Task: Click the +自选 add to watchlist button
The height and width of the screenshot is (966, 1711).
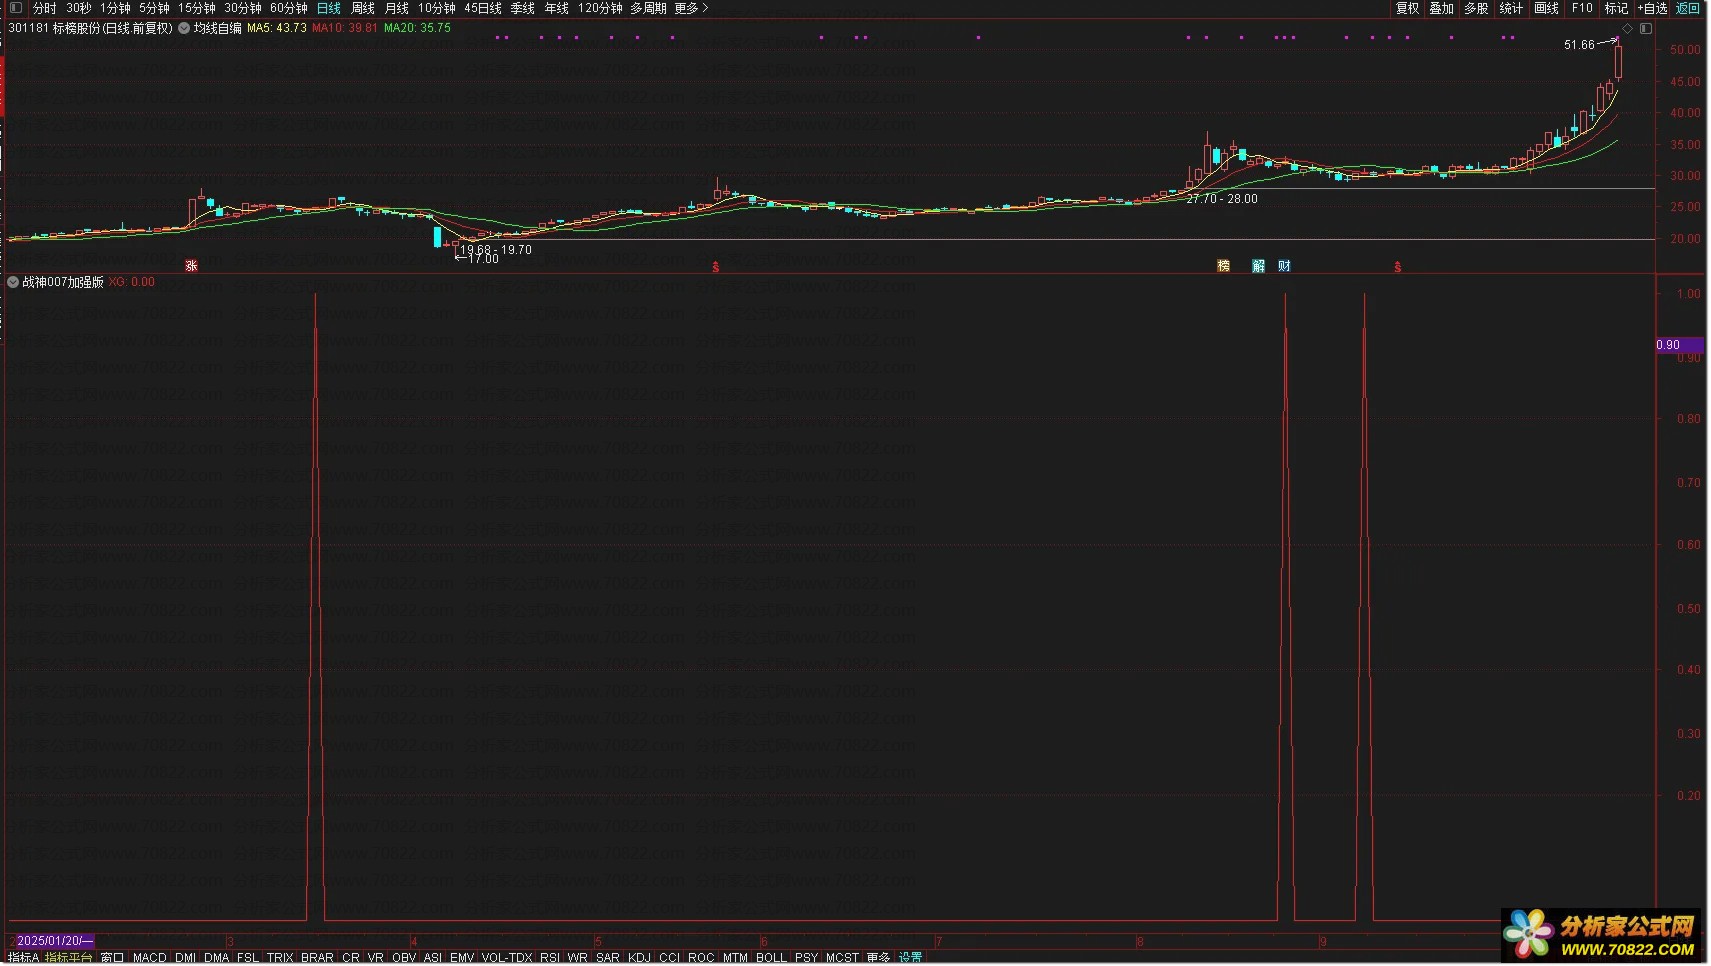Action: pos(1651,8)
